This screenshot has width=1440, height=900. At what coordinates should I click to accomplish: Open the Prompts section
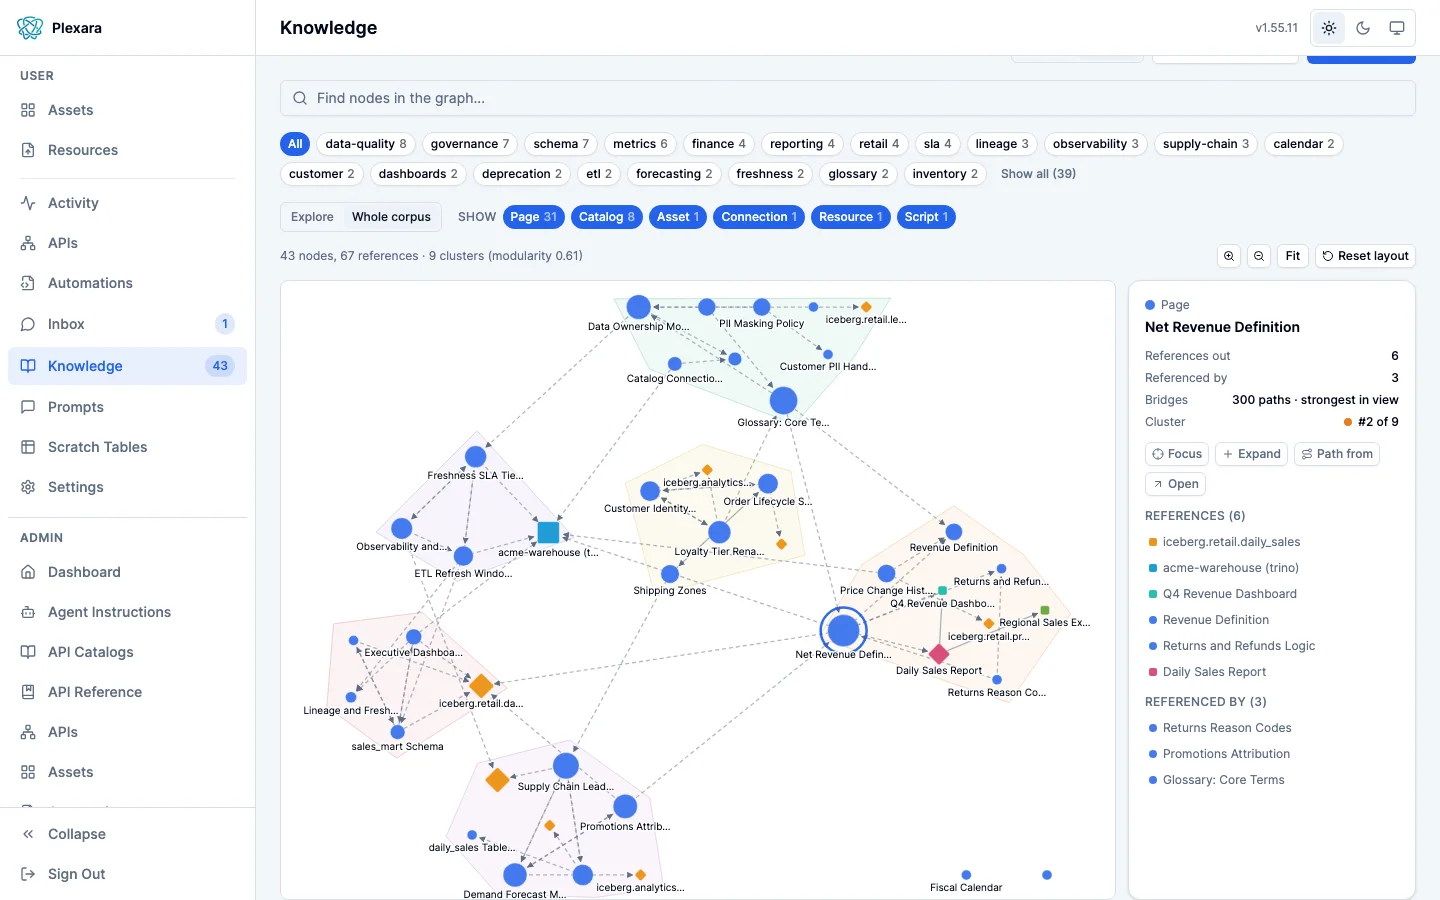coord(127,407)
